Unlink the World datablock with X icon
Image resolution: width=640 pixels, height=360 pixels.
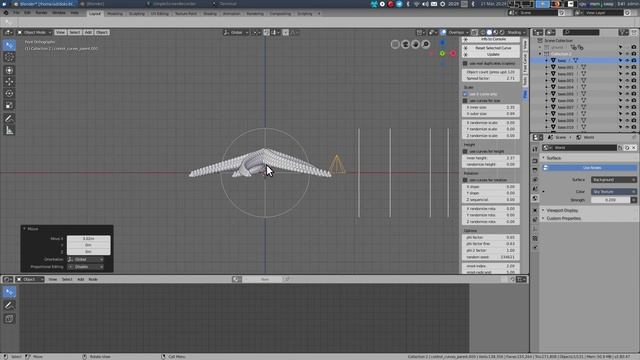pyautogui.click(x=634, y=148)
